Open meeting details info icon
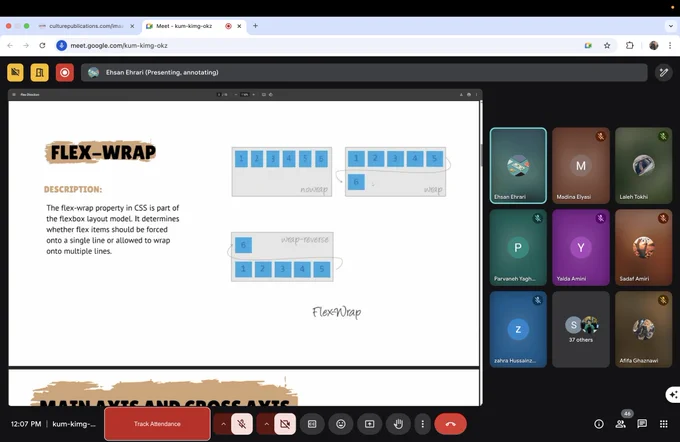Viewport: 680px width, 442px height. 598,424
